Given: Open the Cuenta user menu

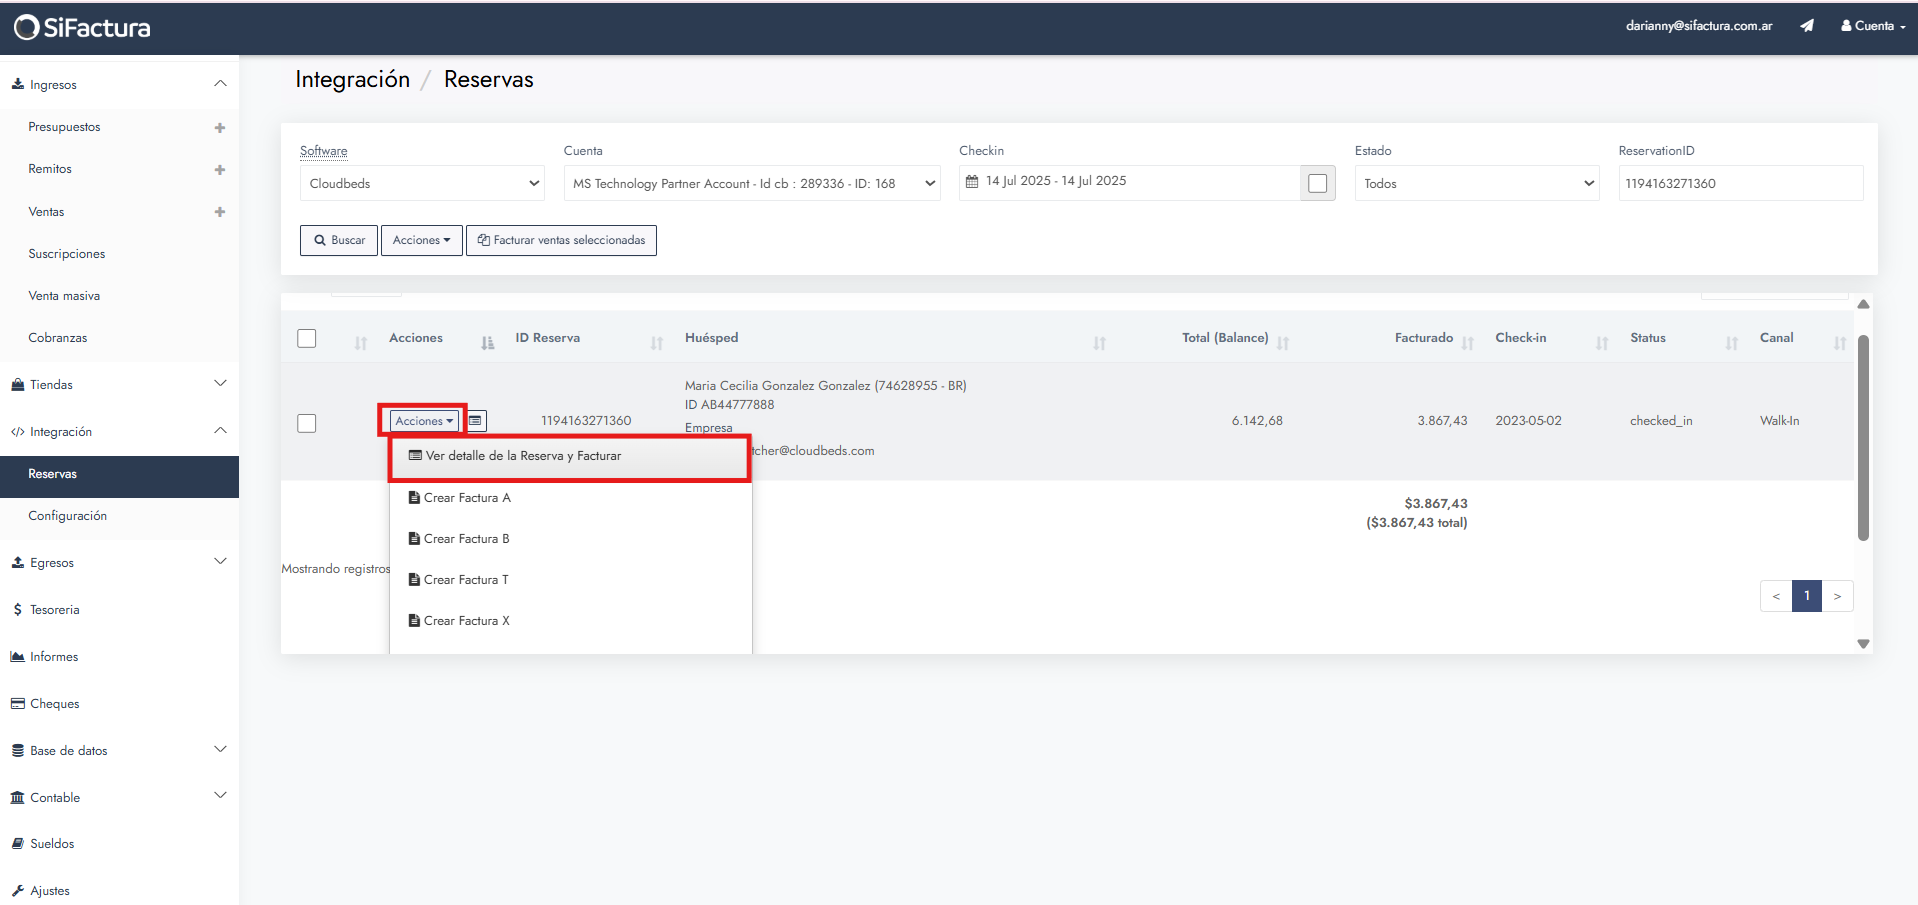Looking at the screenshot, I should pyautogui.click(x=1873, y=26).
